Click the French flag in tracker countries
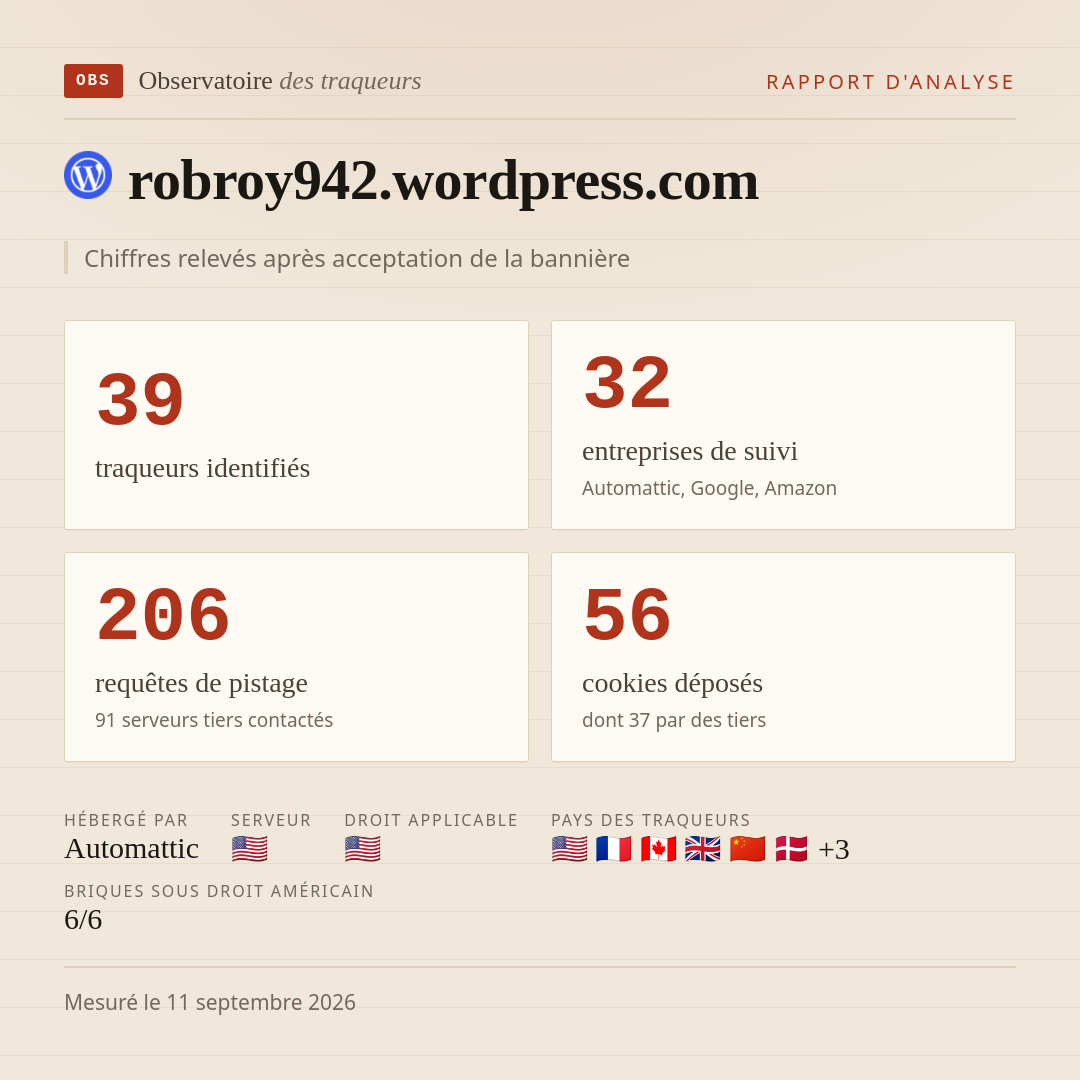1080x1080 pixels. (x=614, y=849)
